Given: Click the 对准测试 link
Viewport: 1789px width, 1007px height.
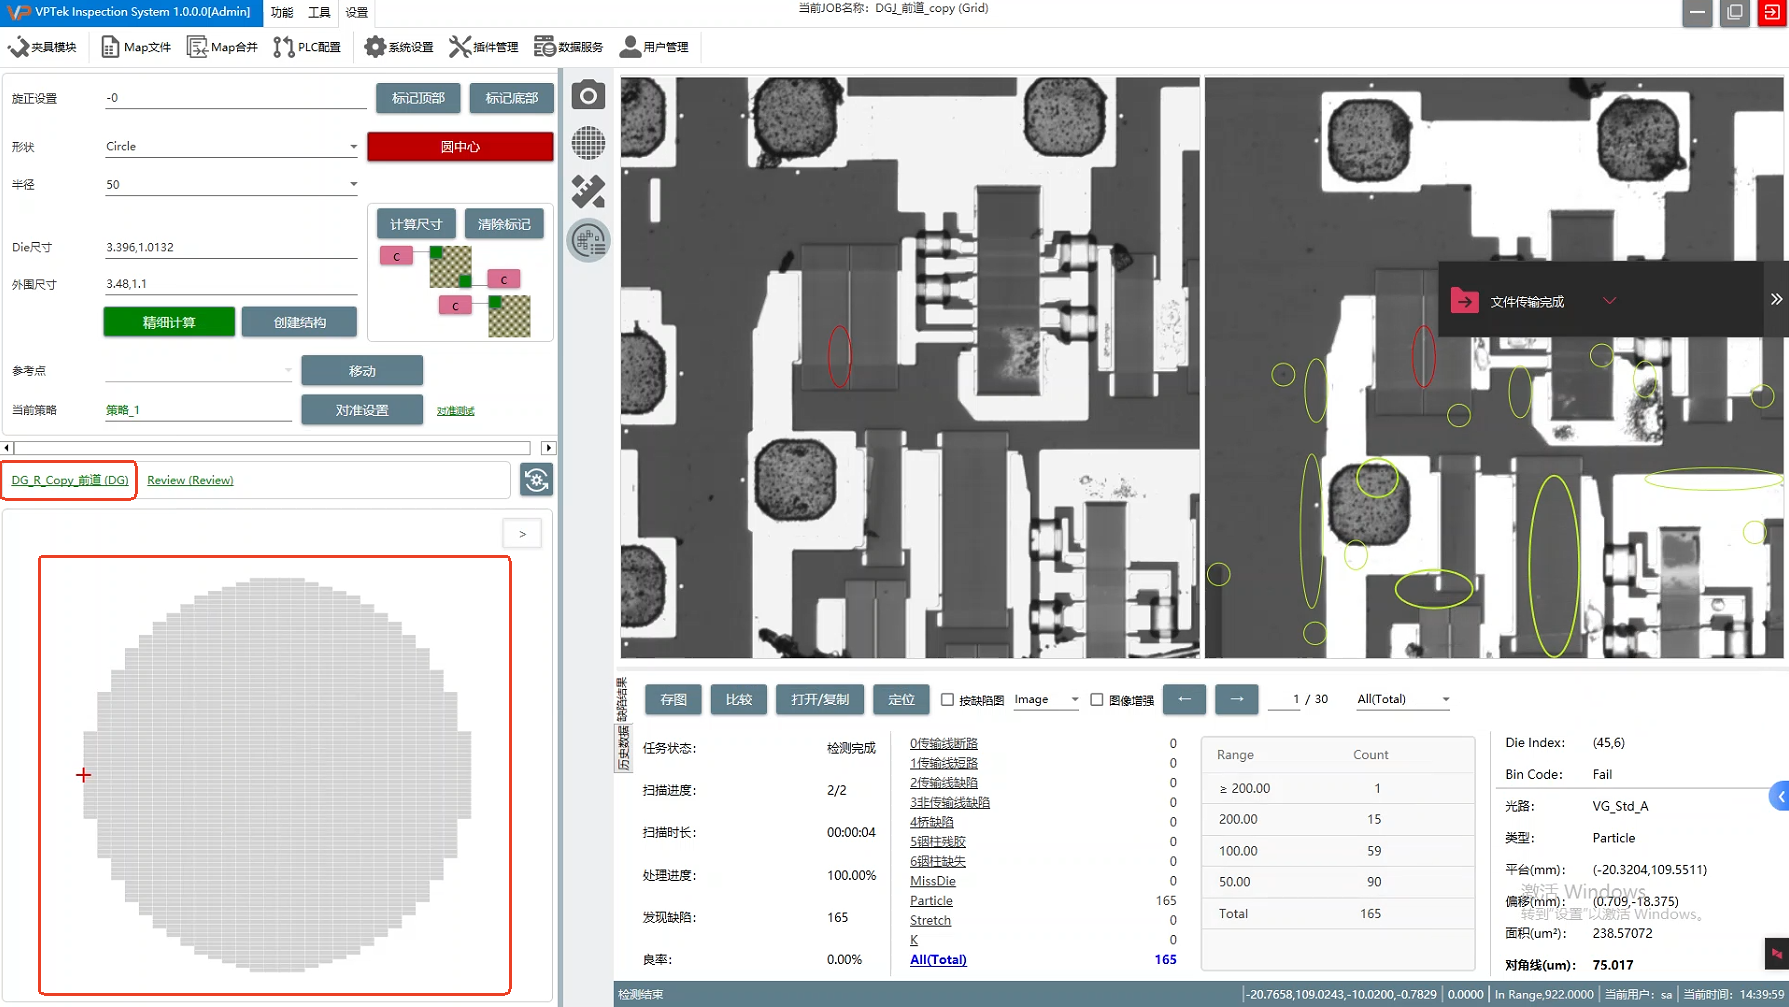Looking at the screenshot, I should point(455,411).
